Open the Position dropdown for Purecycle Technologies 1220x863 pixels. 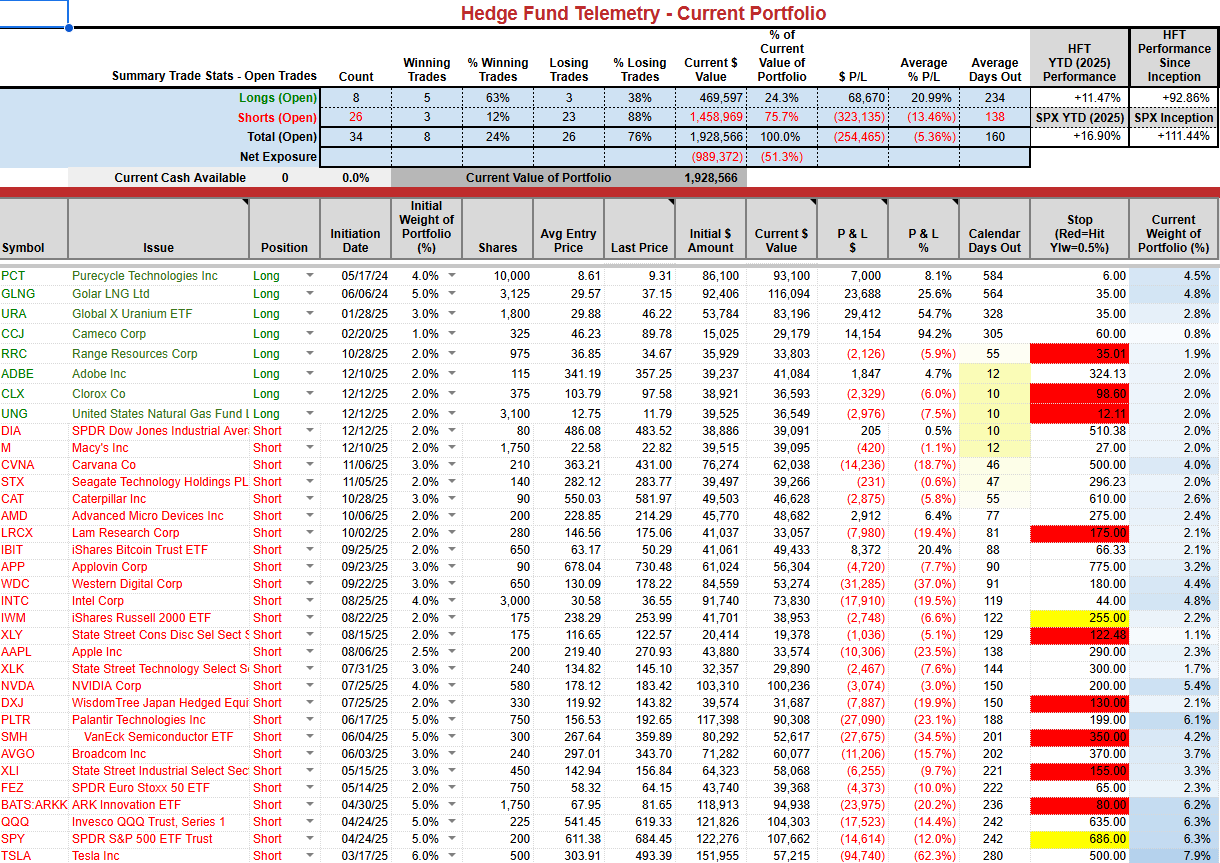tap(309, 276)
